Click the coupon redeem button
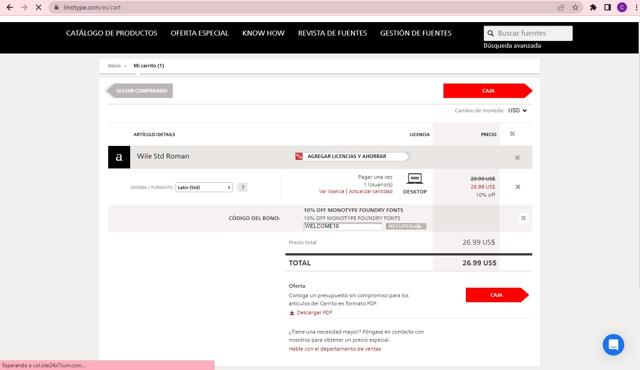Image resolution: width=640 pixels, height=370 pixels. click(x=406, y=226)
